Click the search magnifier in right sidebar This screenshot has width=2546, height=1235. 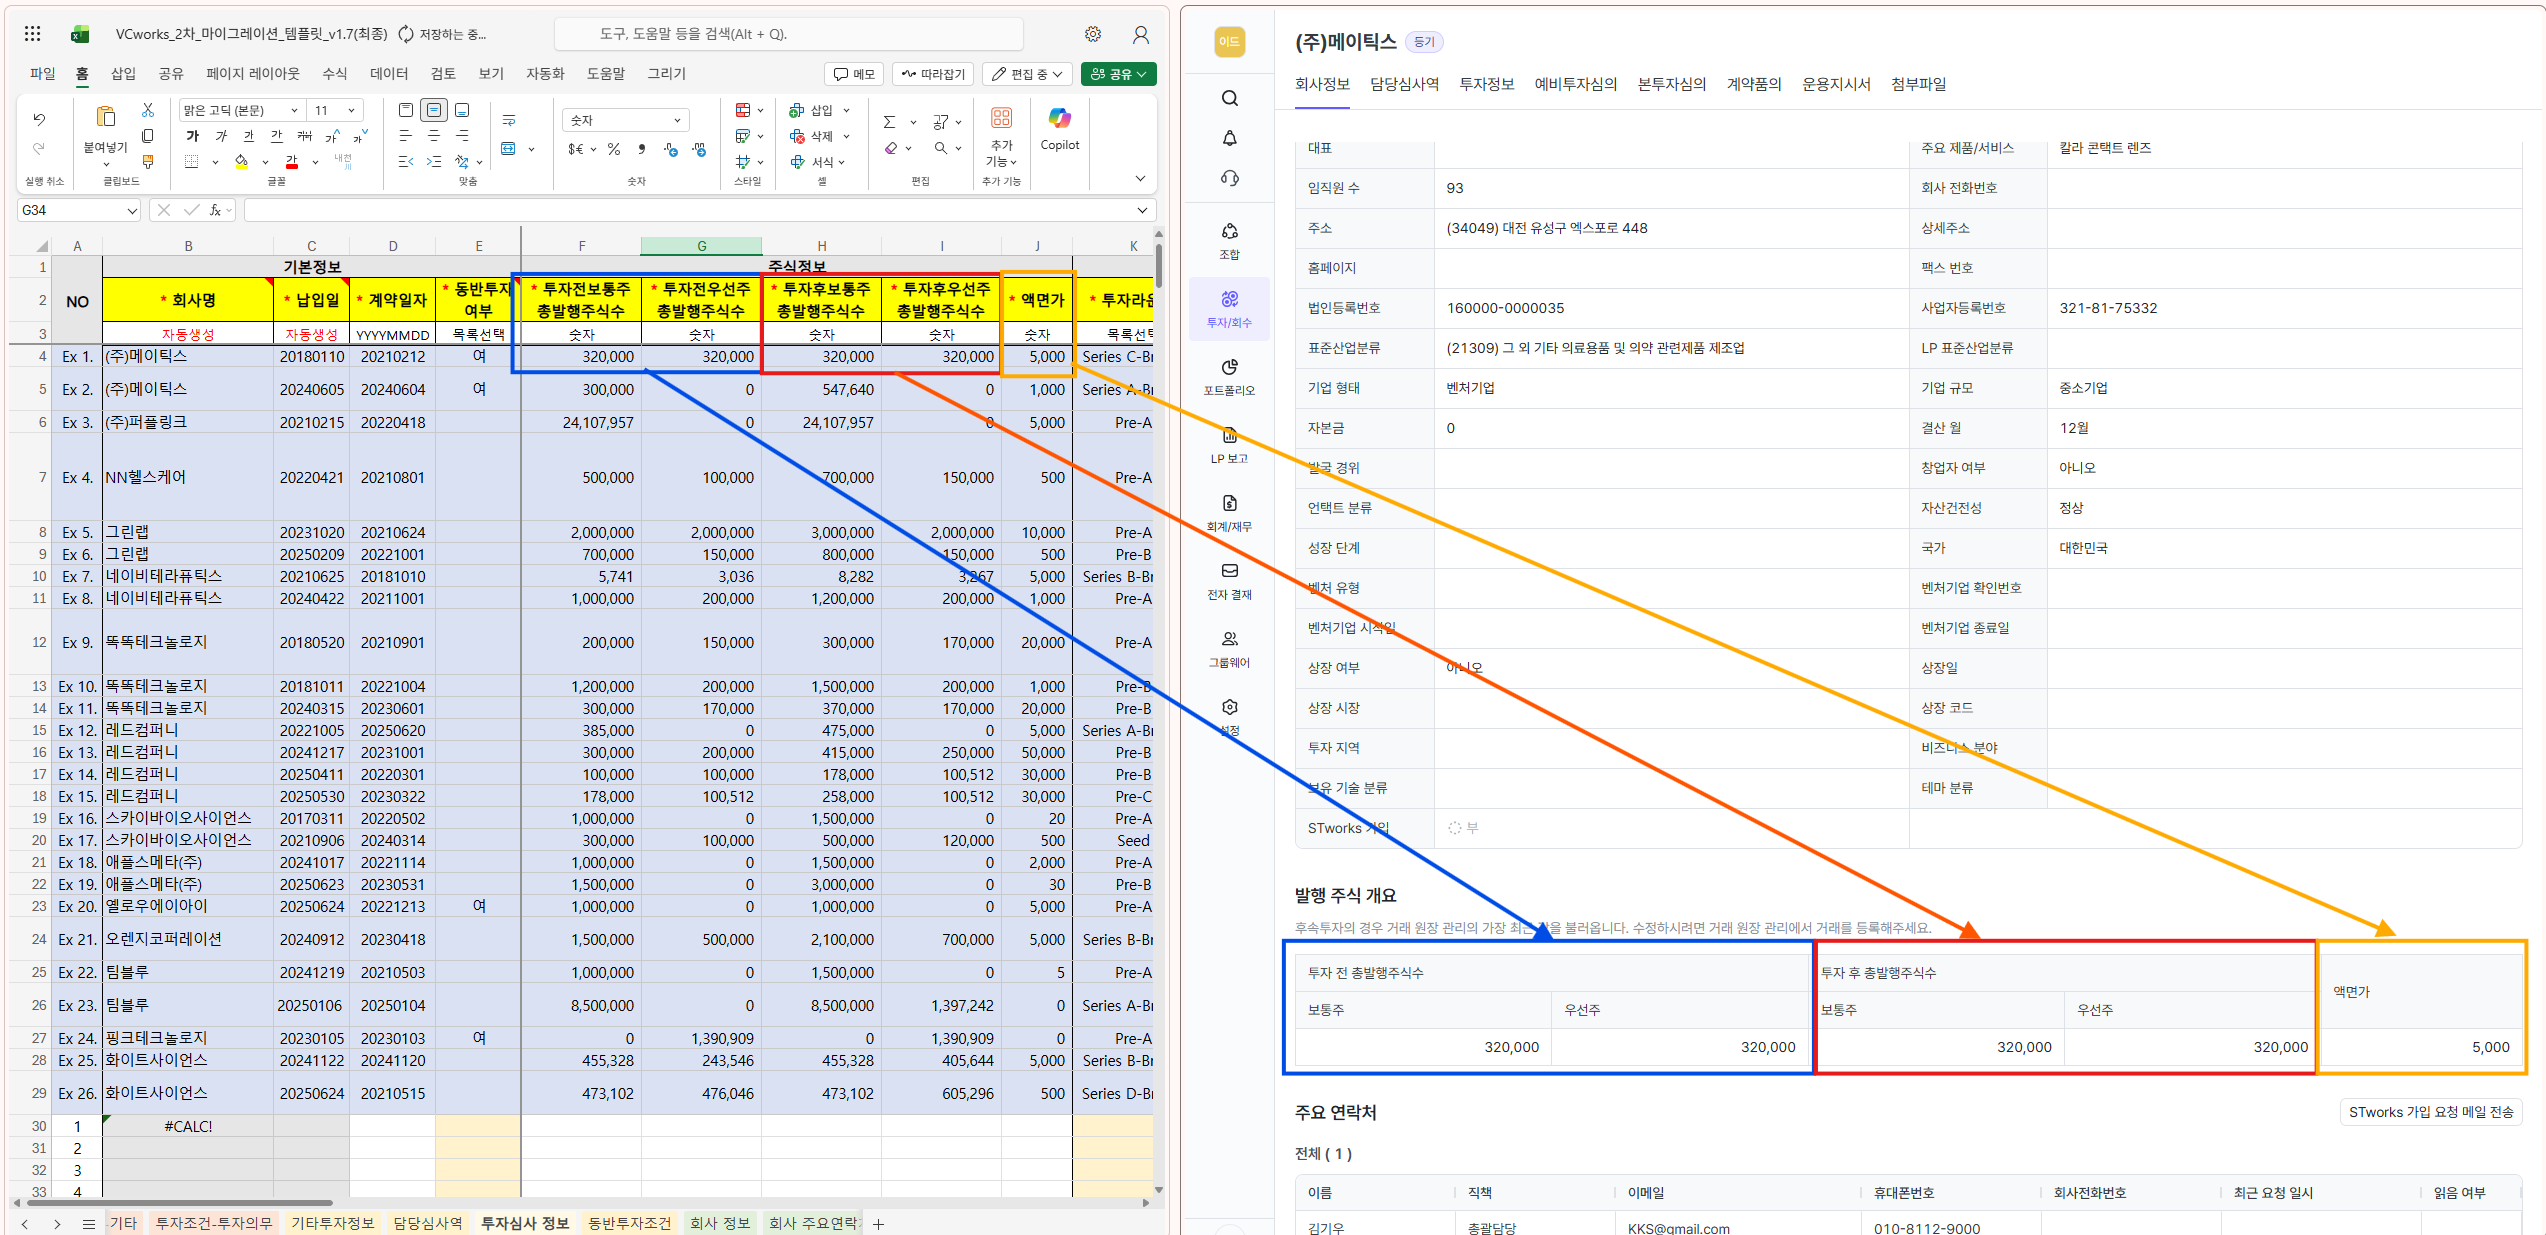pyautogui.click(x=1229, y=98)
